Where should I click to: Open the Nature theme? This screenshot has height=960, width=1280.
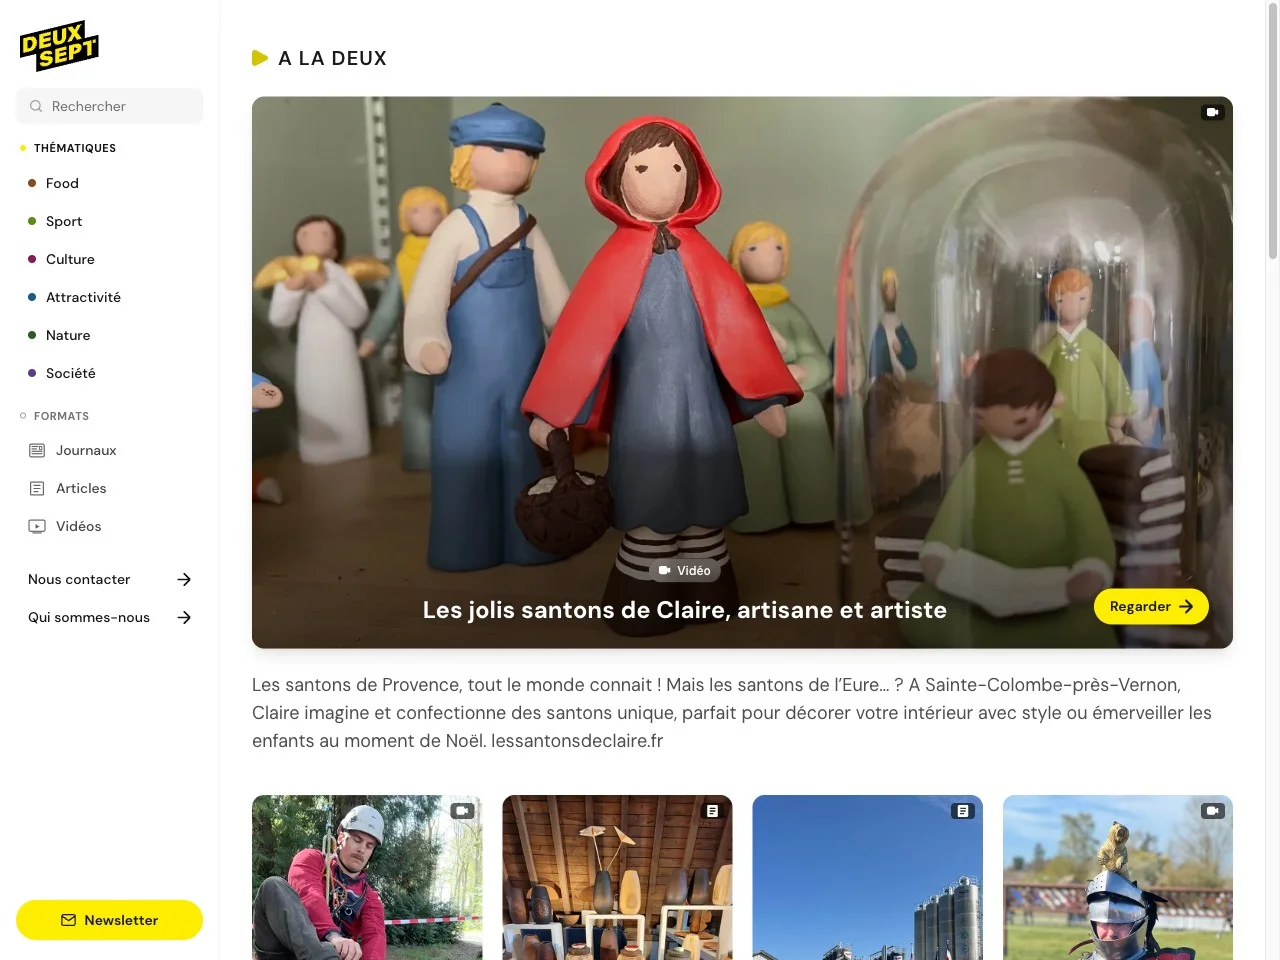[x=68, y=335]
